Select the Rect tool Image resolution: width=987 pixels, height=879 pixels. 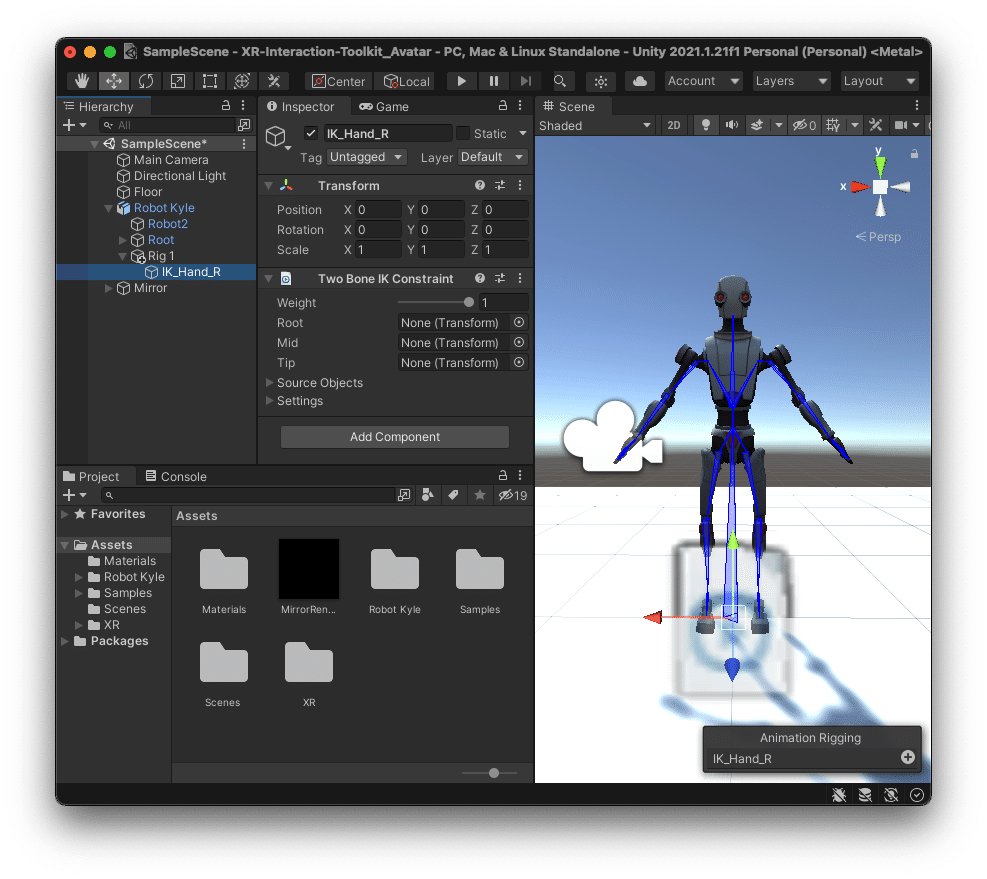point(210,81)
